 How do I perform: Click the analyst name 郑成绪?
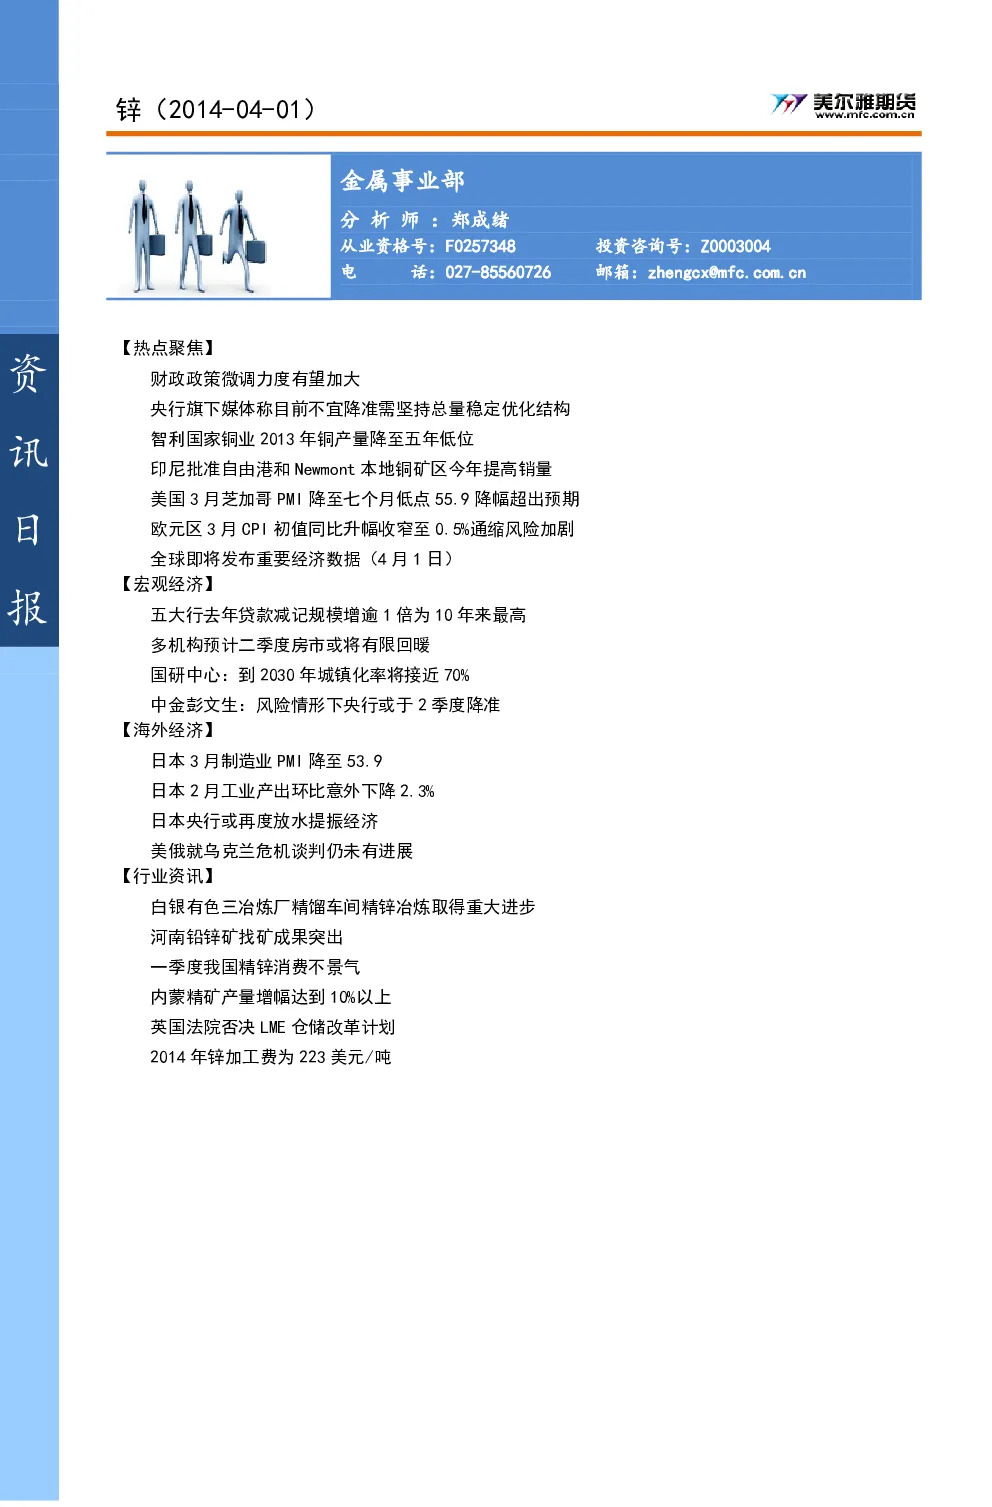tap(480, 220)
